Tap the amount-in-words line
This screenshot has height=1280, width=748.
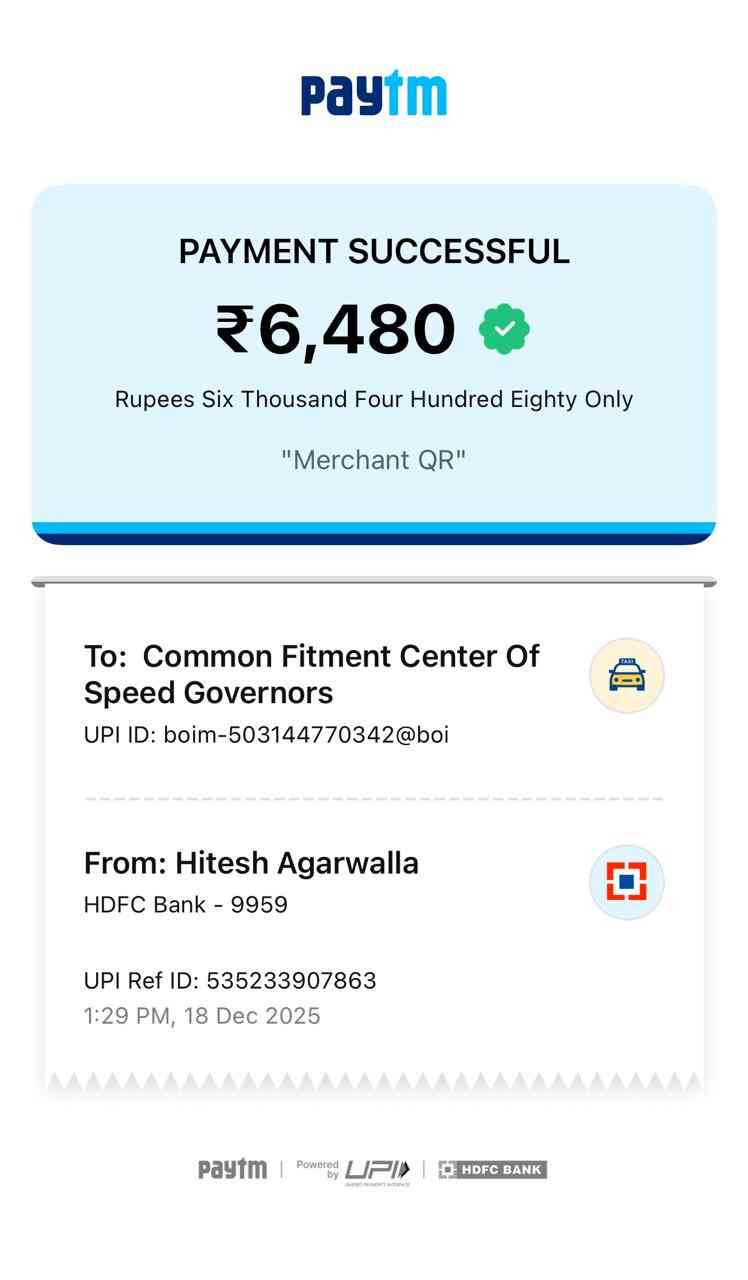click(x=374, y=399)
